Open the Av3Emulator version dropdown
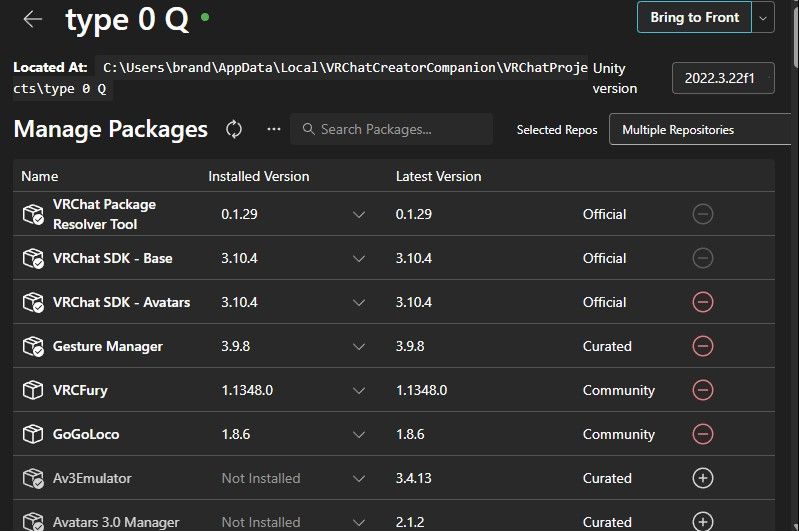Screen dimensions: 799x531 pyautogui.click(x=359, y=479)
